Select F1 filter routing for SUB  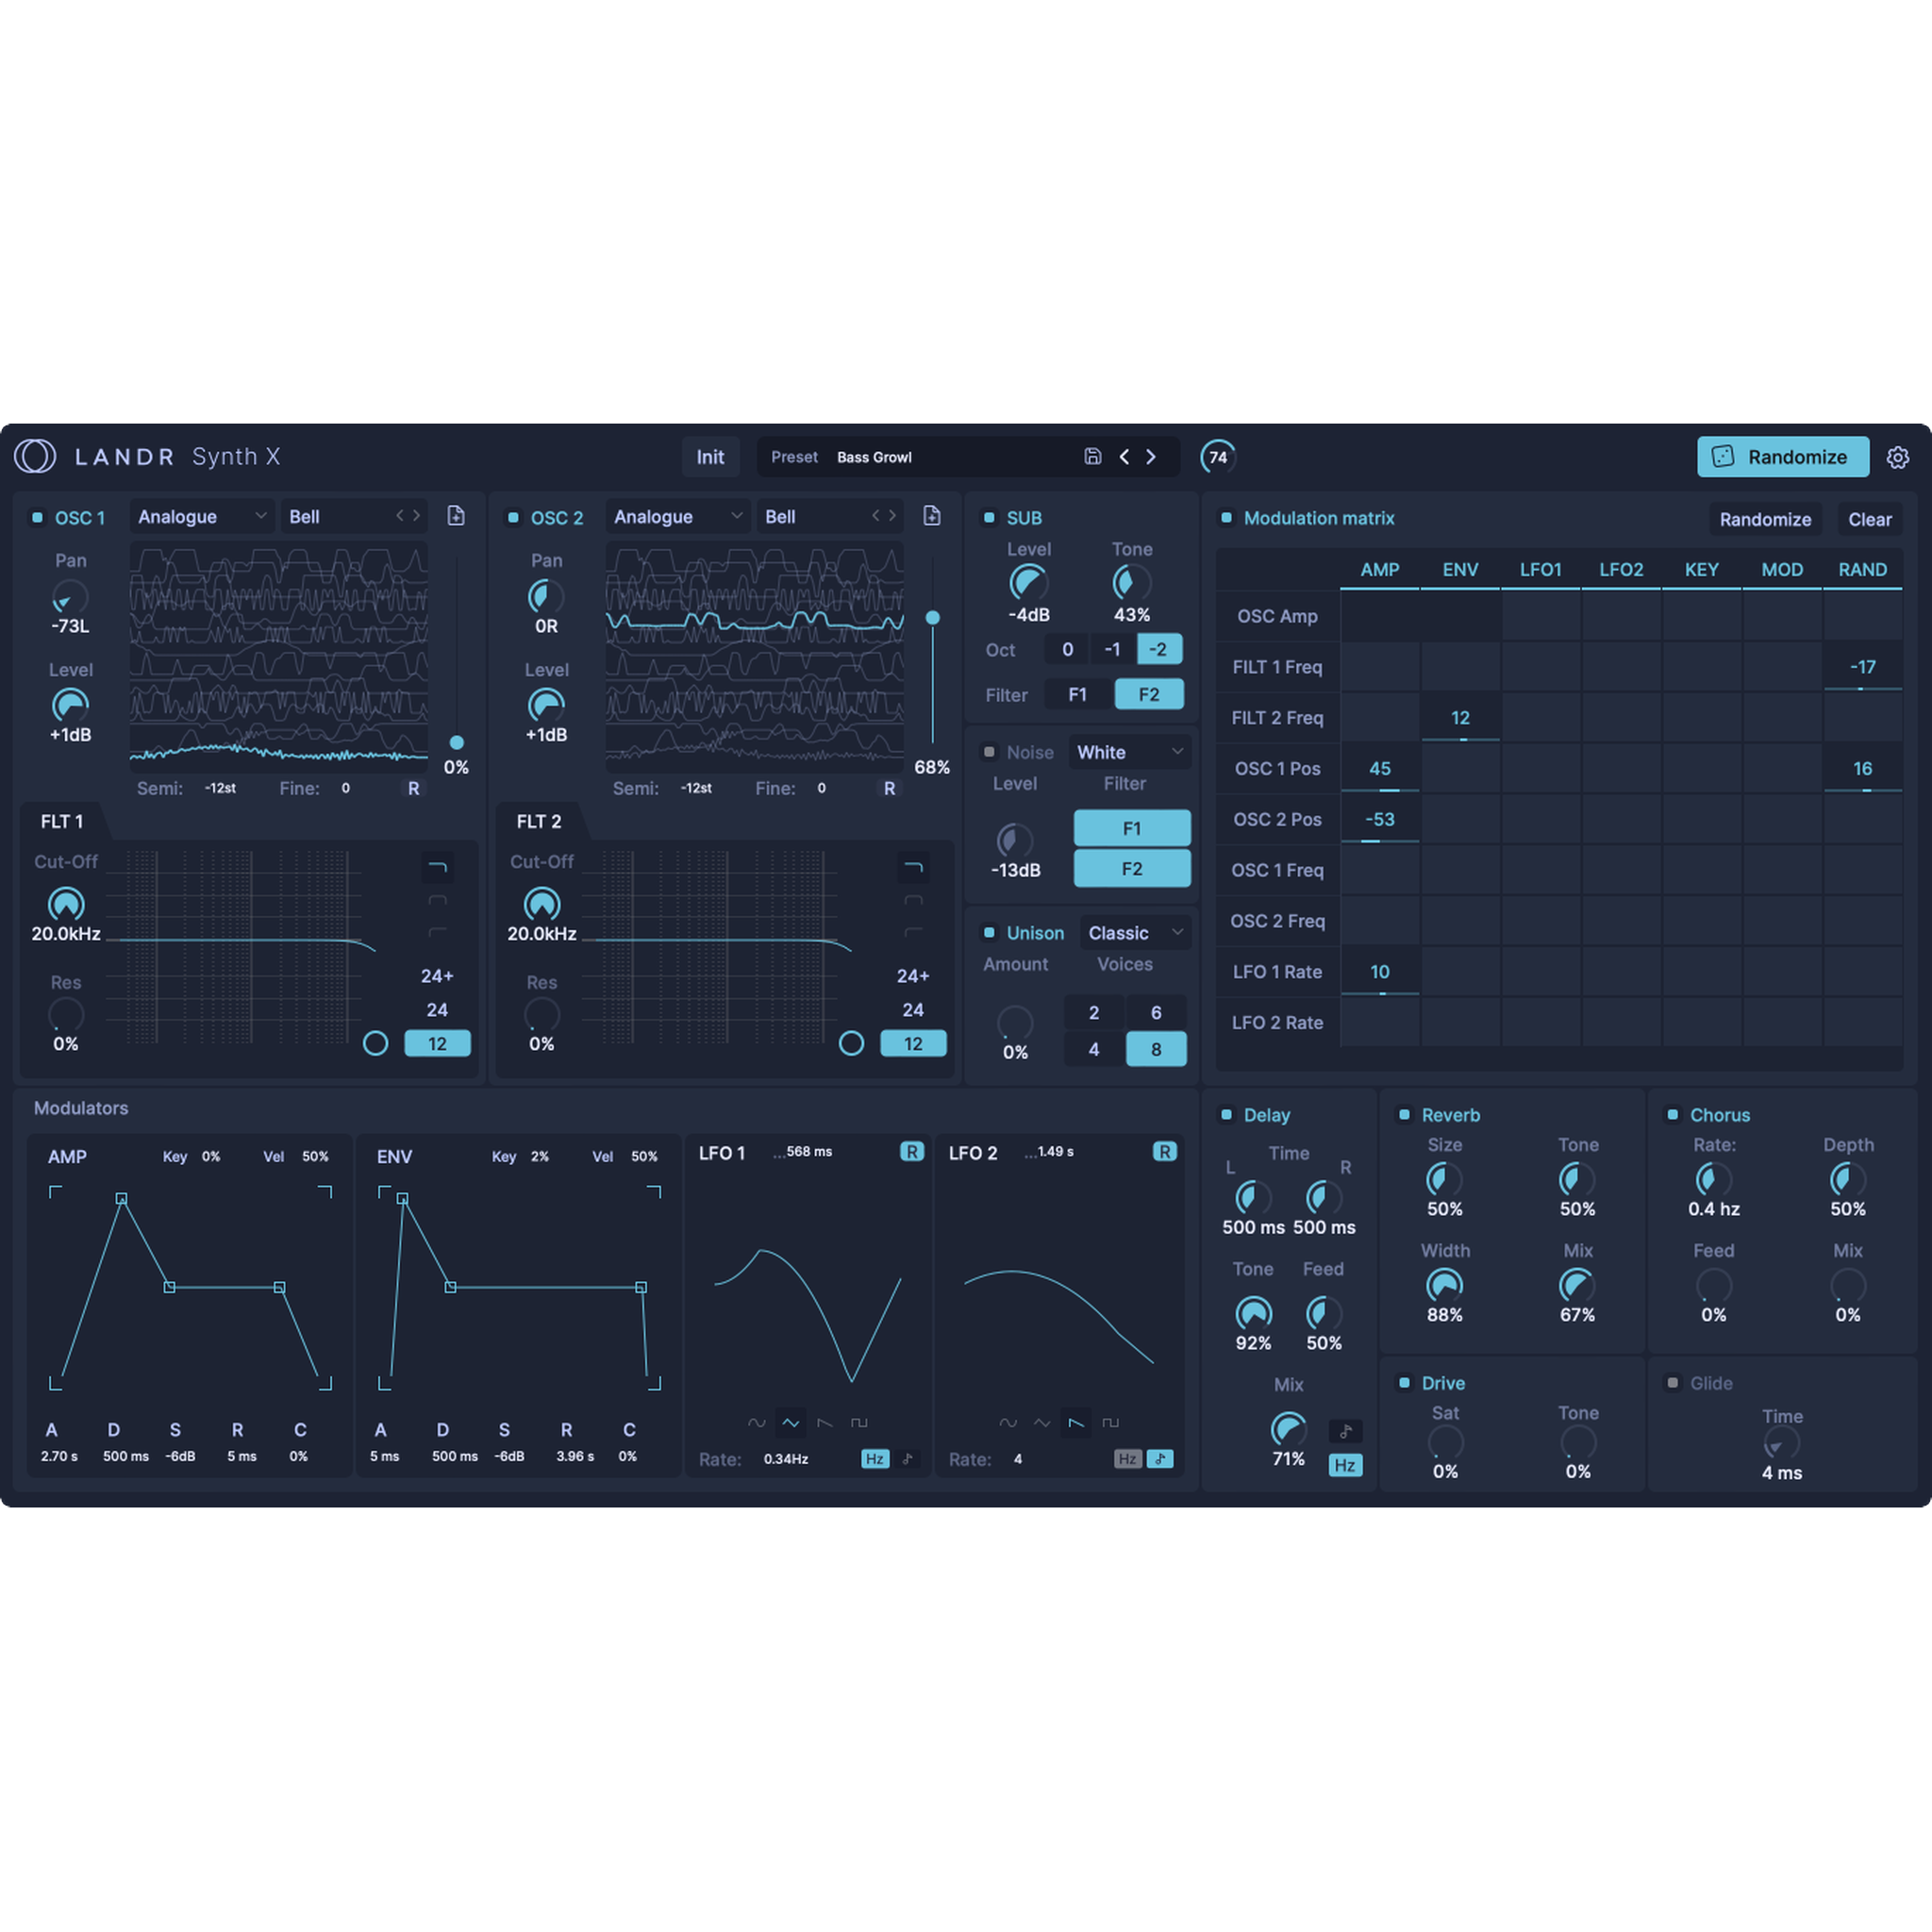click(x=1077, y=694)
